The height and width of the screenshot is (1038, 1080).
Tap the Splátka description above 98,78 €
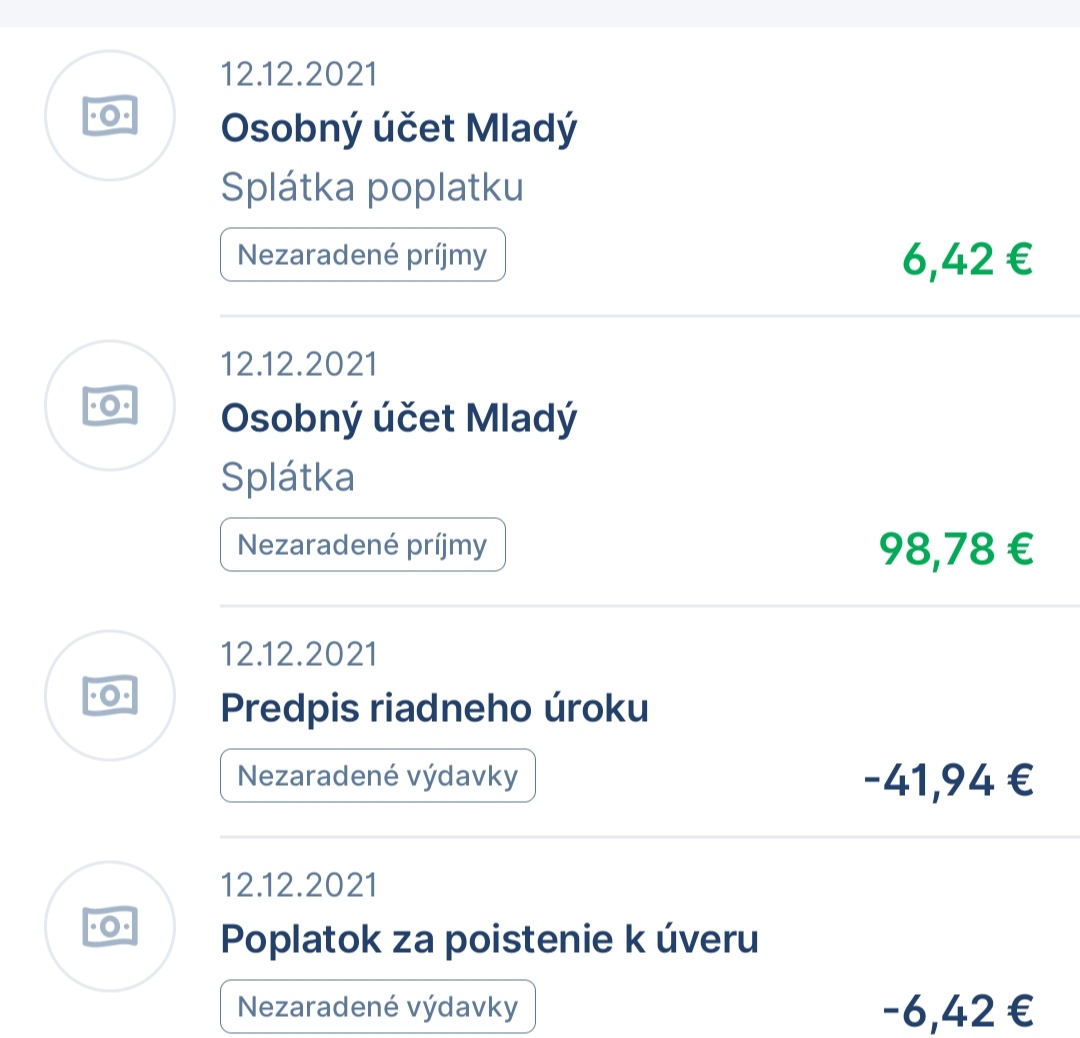(x=288, y=478)
